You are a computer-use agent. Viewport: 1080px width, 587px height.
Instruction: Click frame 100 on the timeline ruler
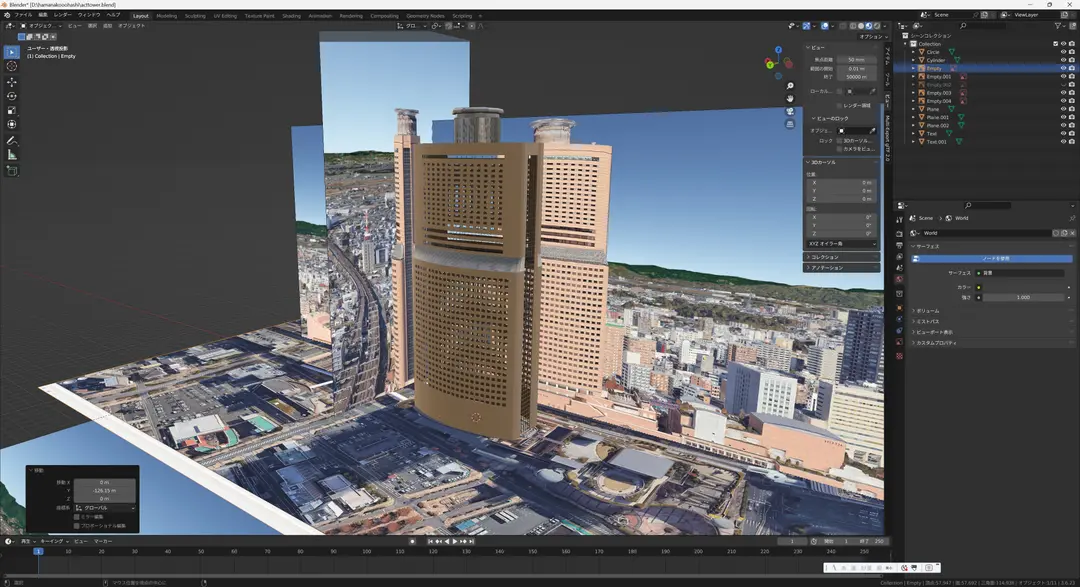[x=366, y=551]
